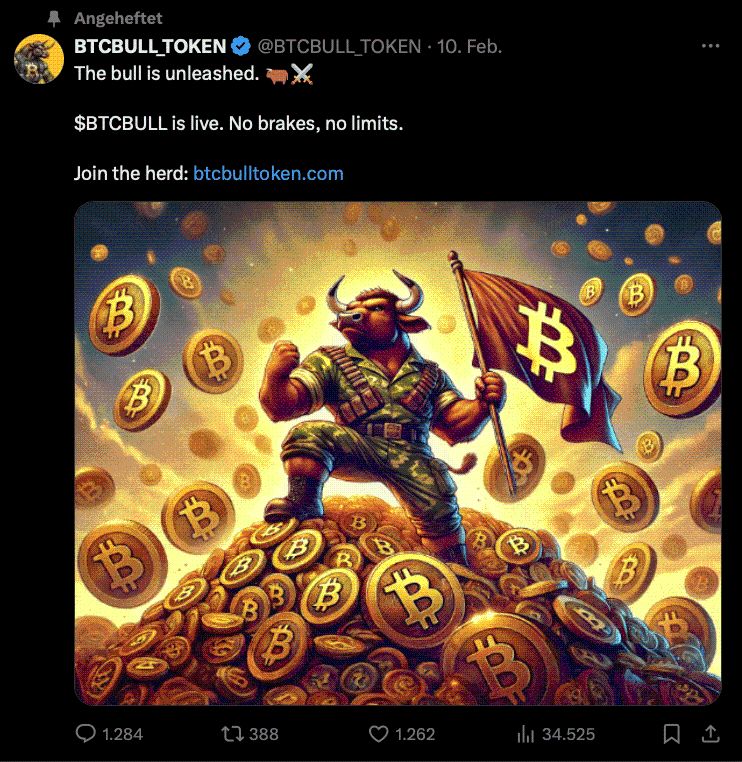The width and height of the screenshot is (742, 762).
Task: Open the BTCBULL_TOKEN profile avatar
Action: click(39, 59)
